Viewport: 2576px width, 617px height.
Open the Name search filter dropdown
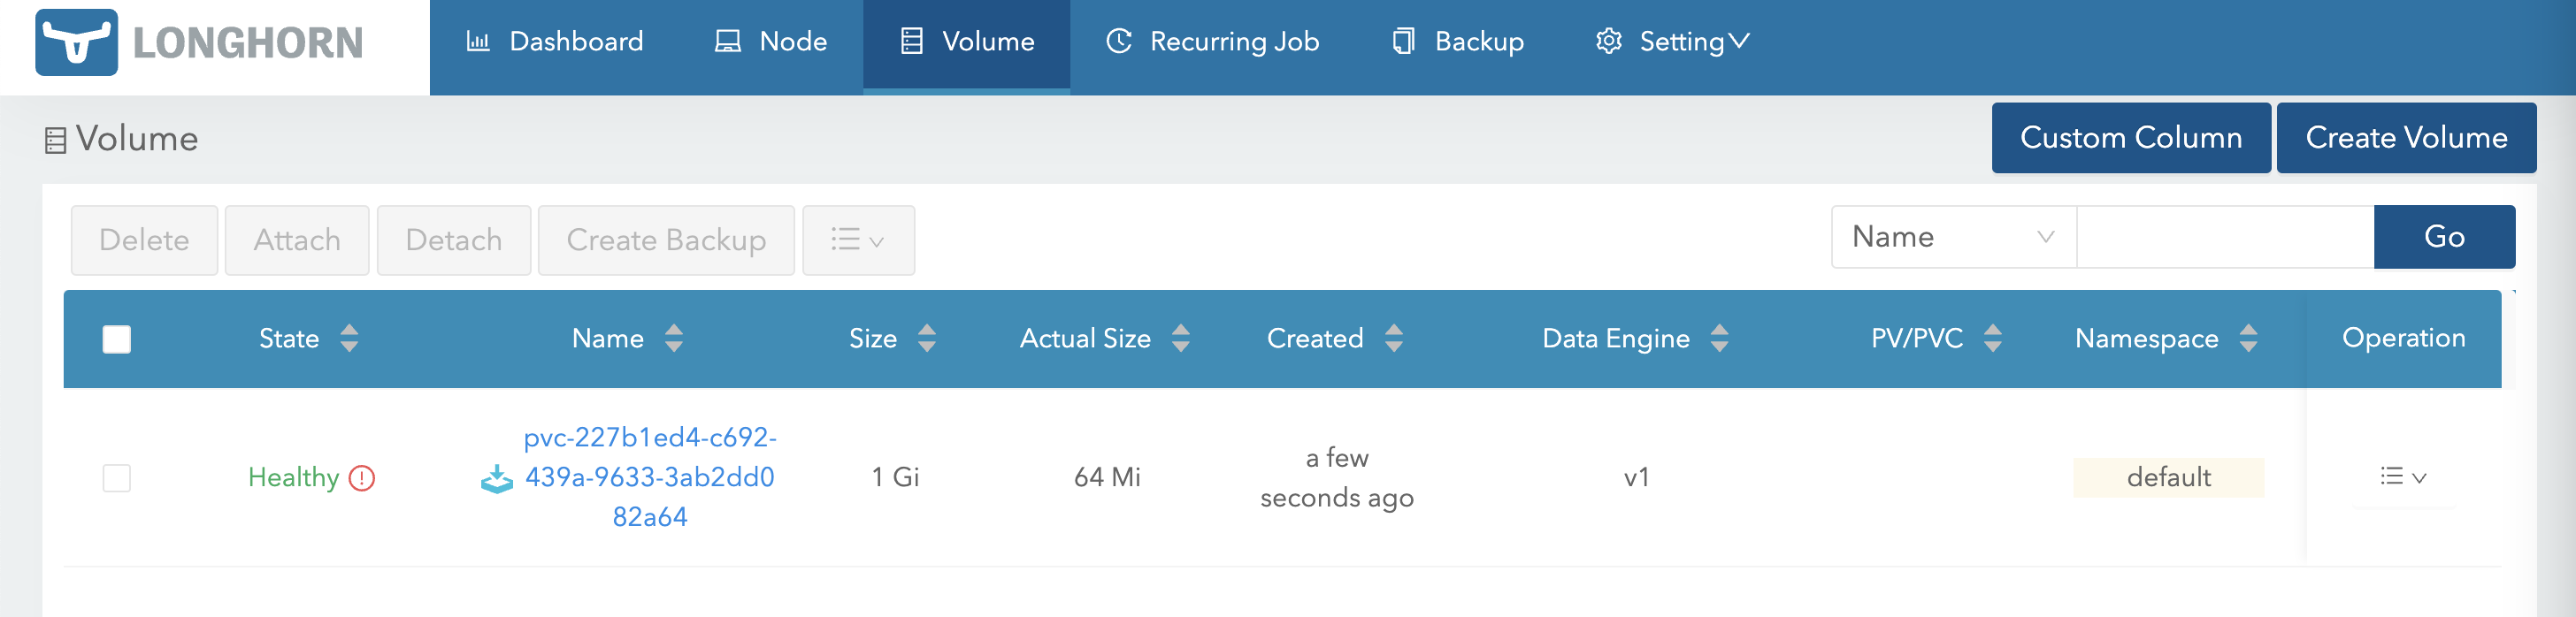pos(1952,237)
